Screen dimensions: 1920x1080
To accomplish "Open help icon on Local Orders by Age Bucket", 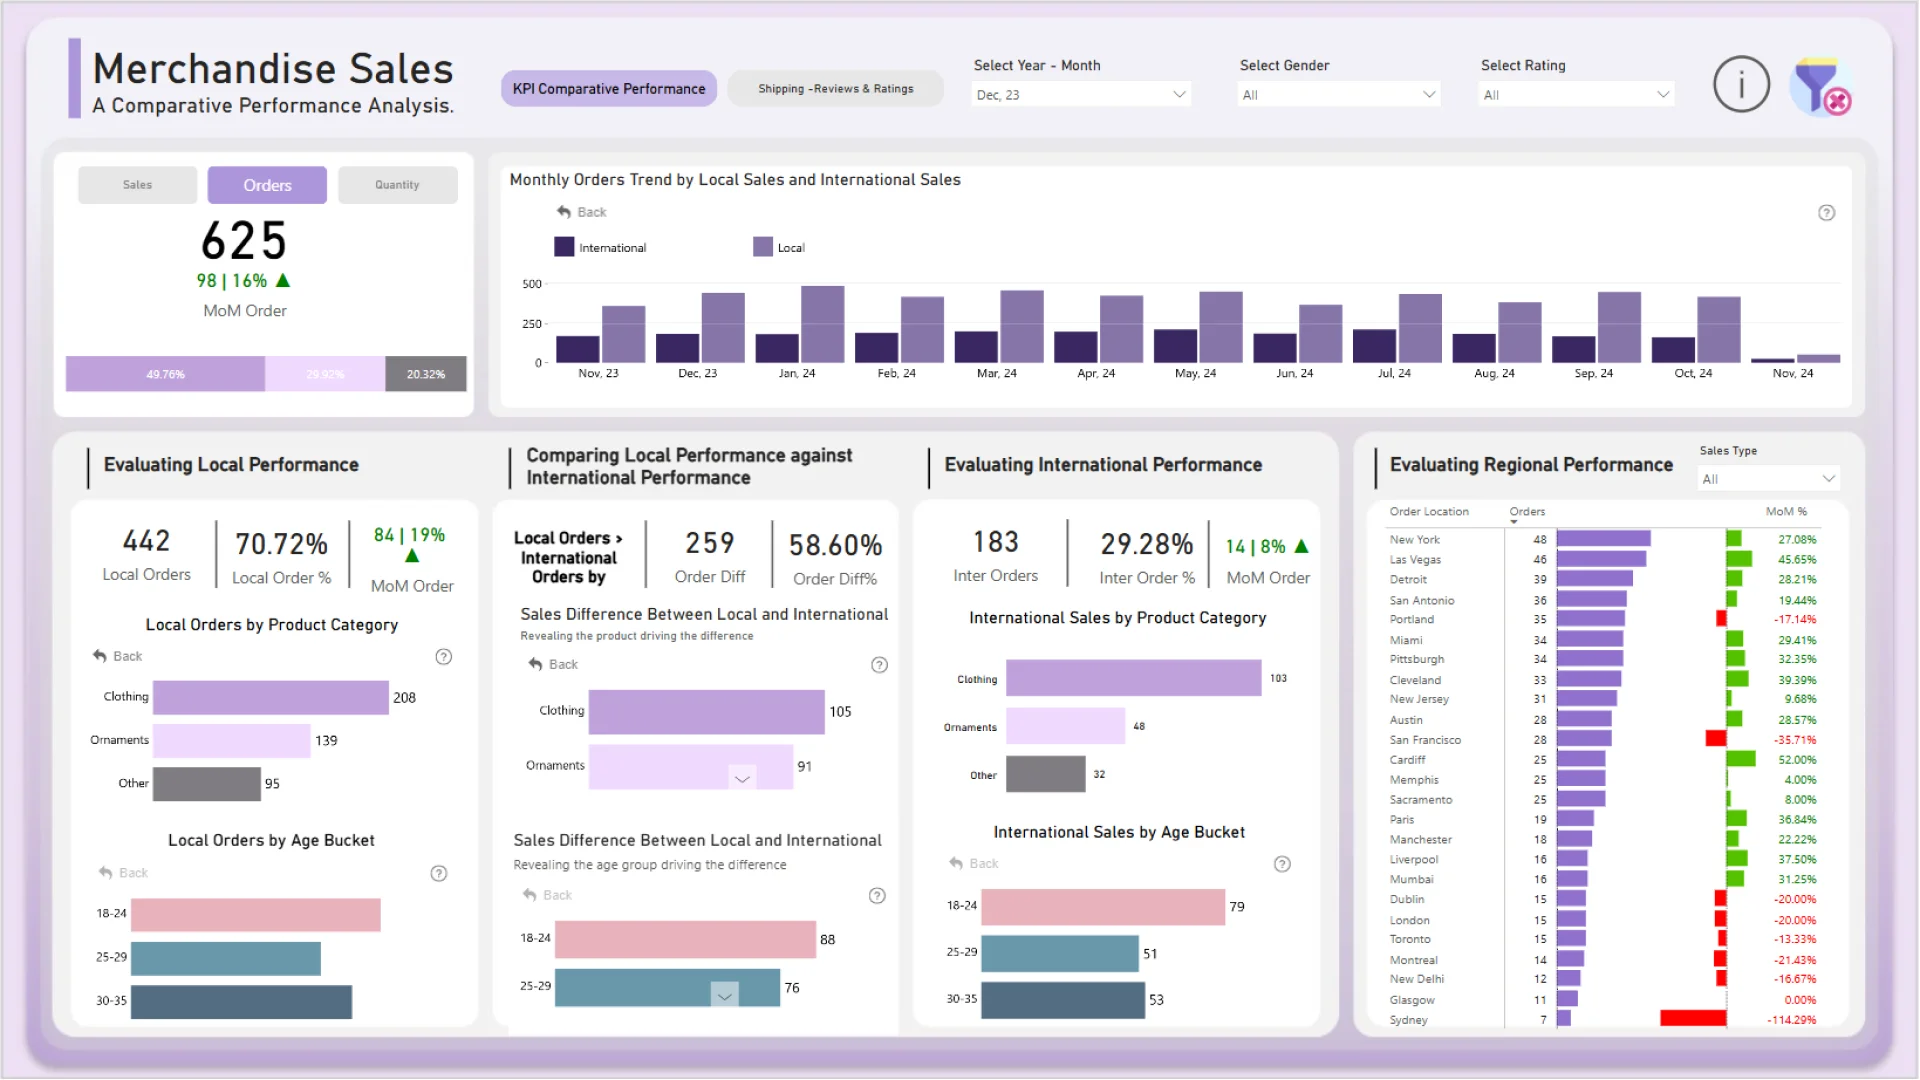I will (438, 874).
